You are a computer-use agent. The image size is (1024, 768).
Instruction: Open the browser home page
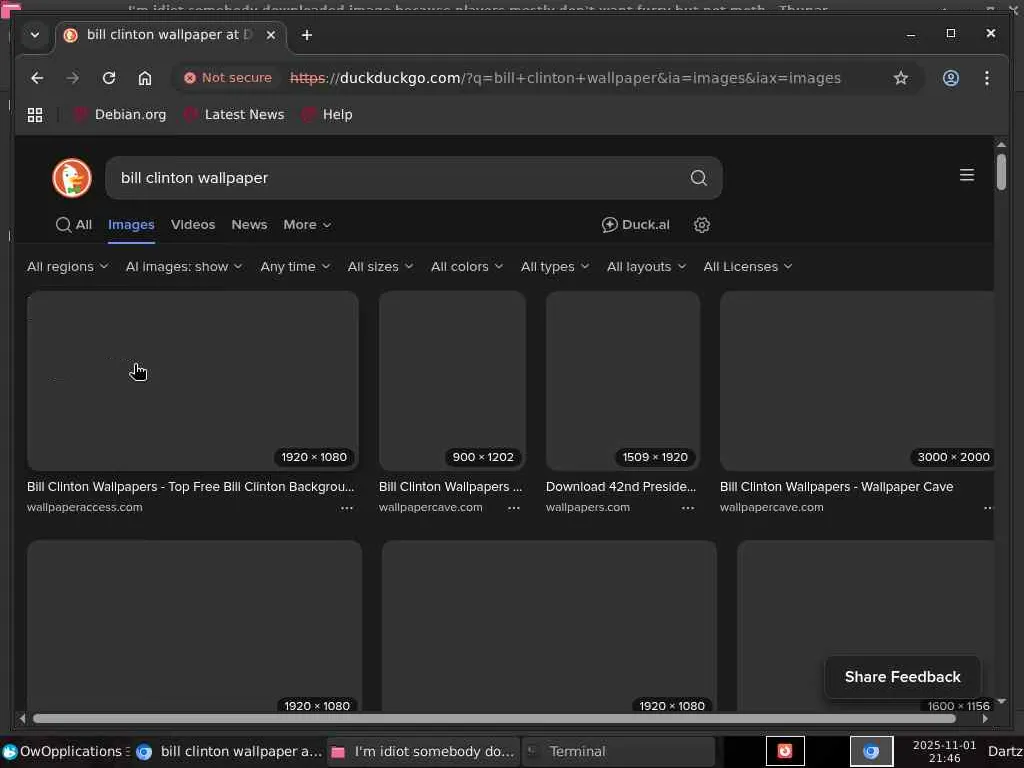(x=145, y=78)
